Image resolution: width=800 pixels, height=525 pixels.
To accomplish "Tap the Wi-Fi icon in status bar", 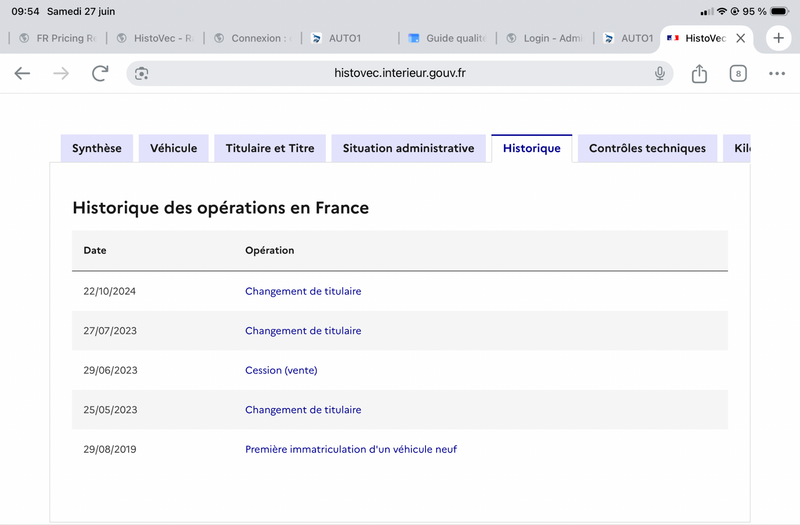I will (x=721, y=11).
